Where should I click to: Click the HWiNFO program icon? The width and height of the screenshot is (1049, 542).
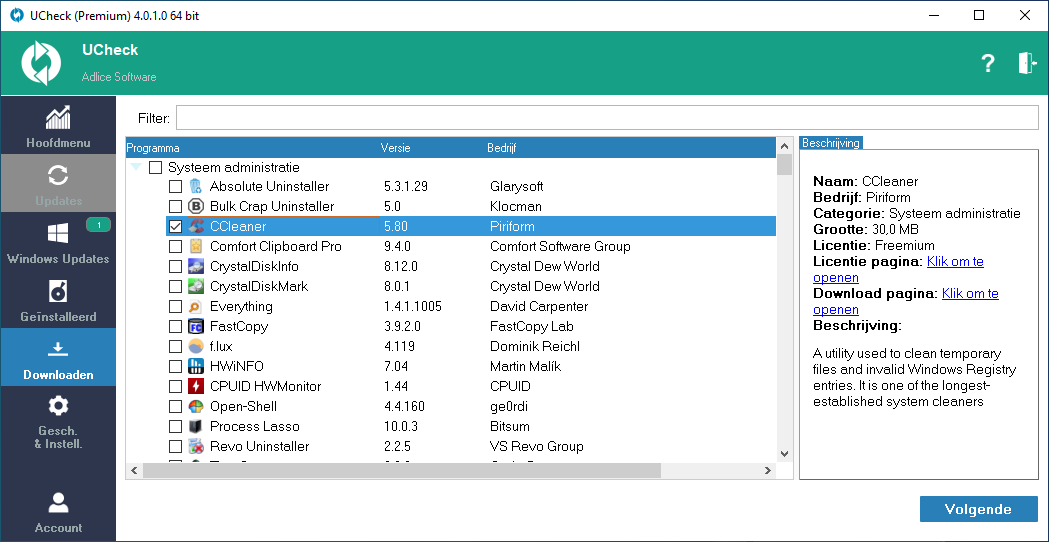coord(195,367)
